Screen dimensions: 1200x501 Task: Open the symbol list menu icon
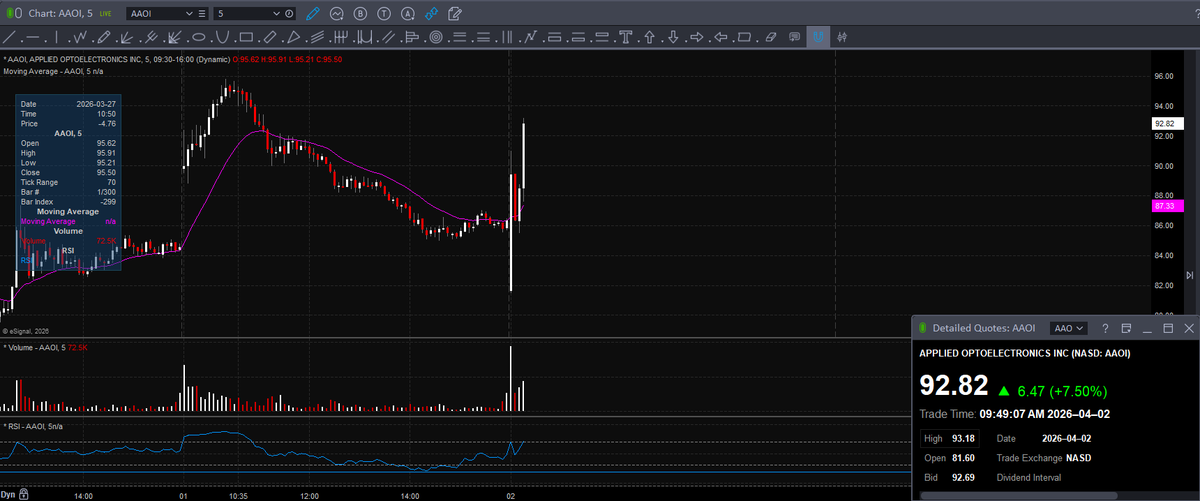pos(202,14)
